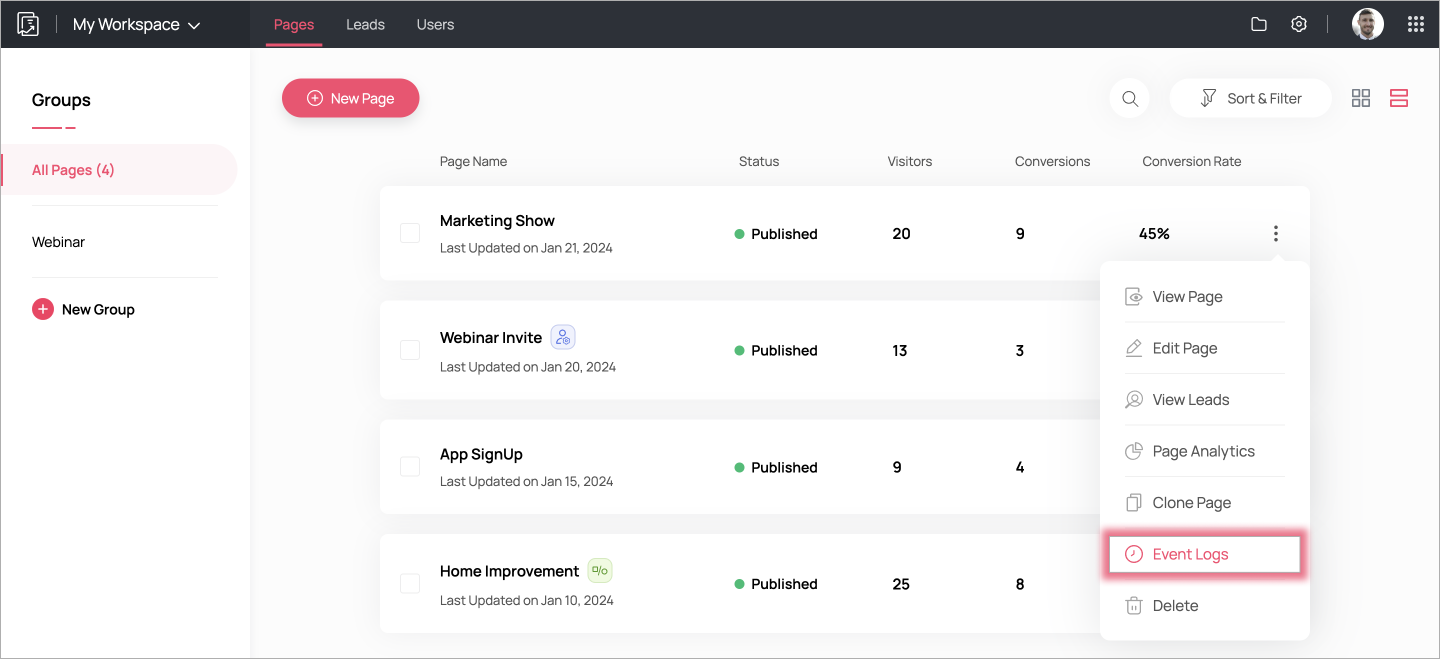Open the Sort & Filter options
This screenshot has width=1440, height=659.
pos(1250,98)
